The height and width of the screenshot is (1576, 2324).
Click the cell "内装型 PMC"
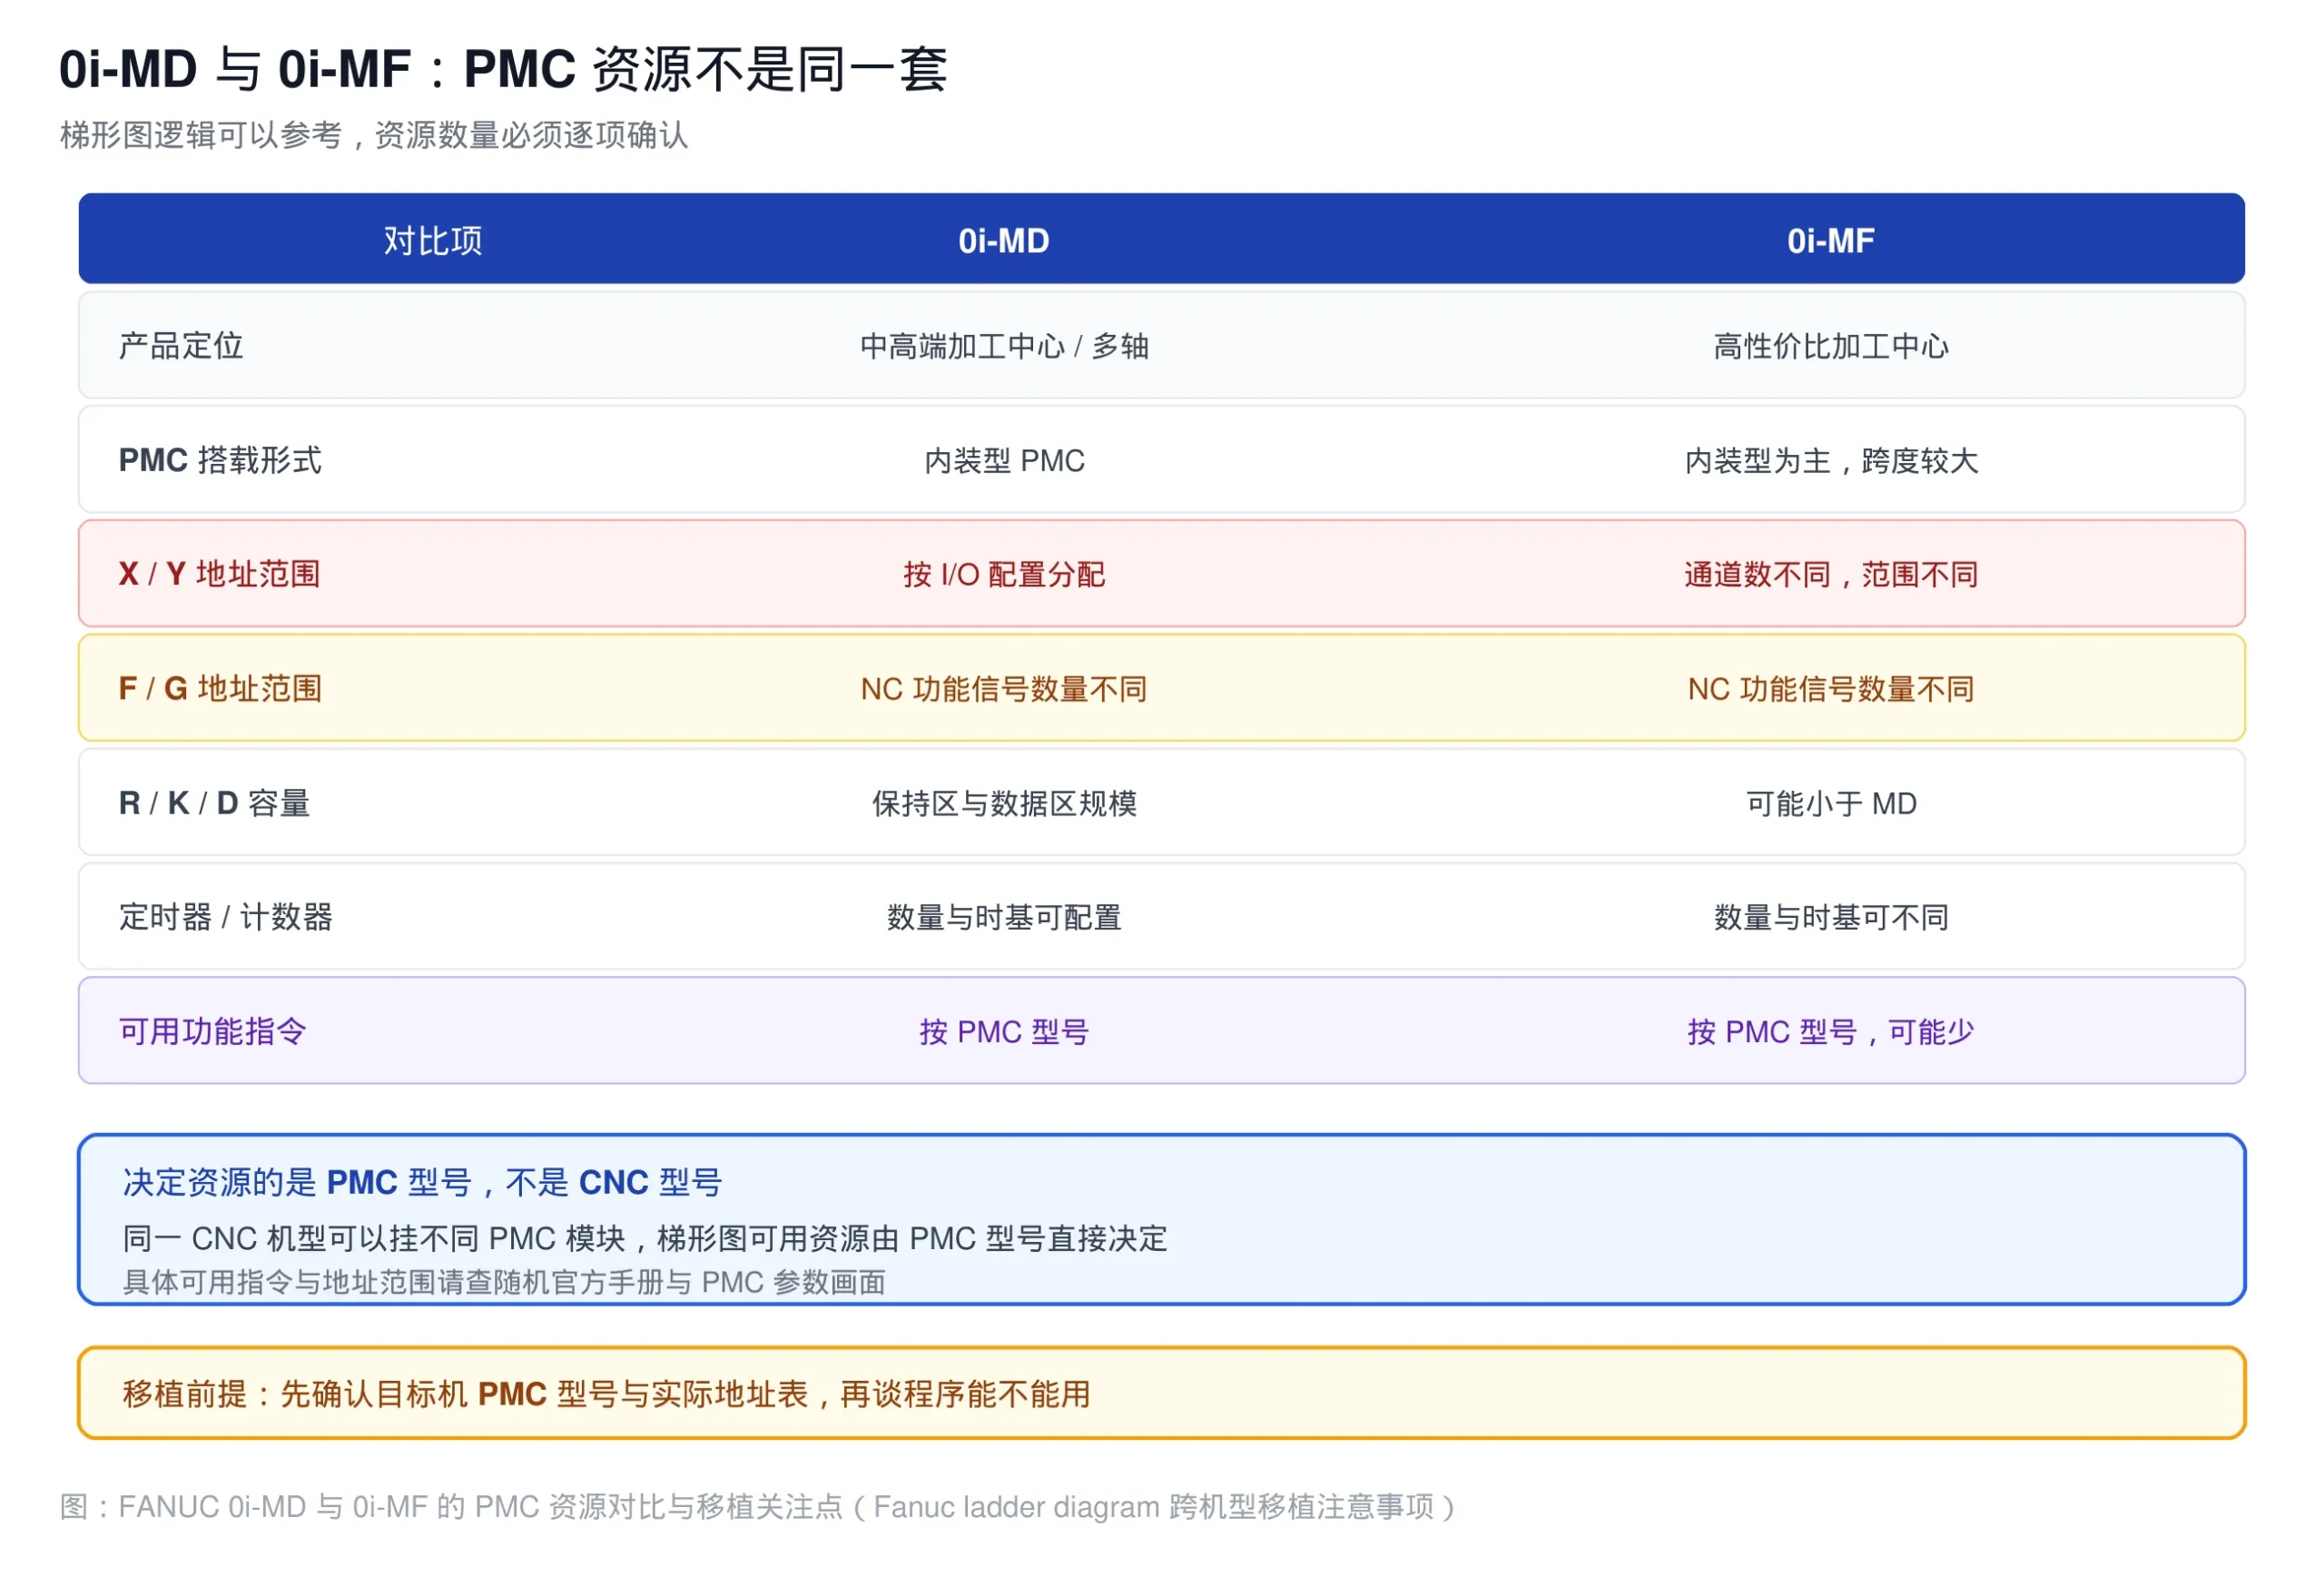click(x=1004, y=461)
